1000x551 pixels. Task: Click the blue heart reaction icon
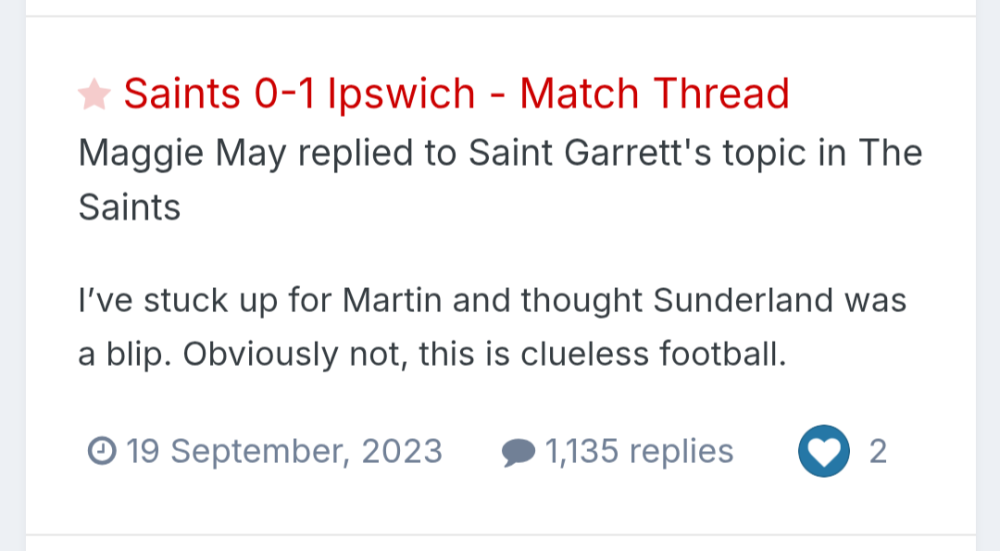pos(823,452)
